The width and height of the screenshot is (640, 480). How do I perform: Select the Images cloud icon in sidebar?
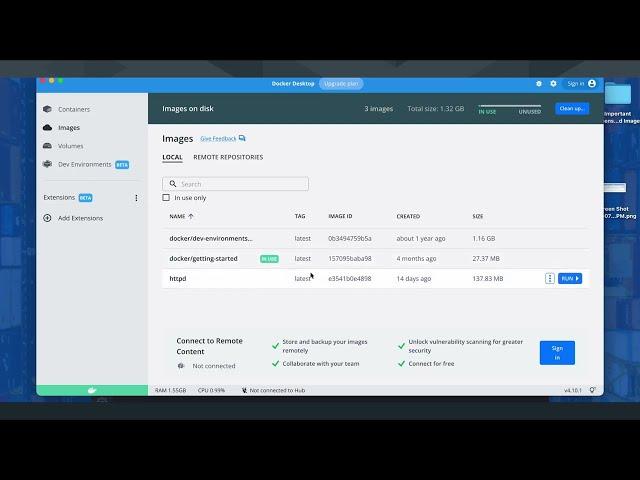(47, 127)
